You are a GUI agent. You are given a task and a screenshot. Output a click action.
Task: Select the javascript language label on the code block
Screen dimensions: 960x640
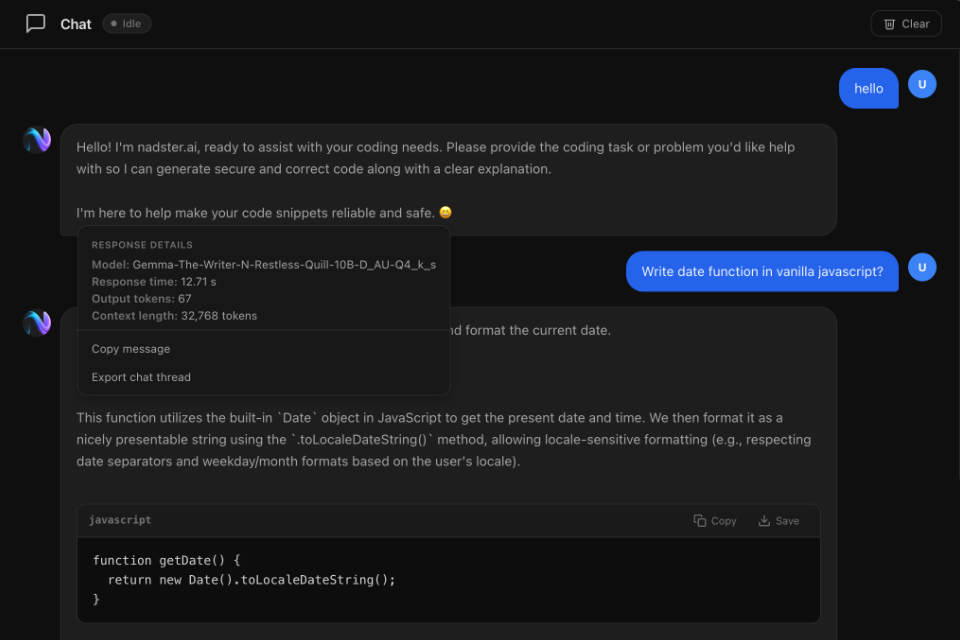click(x=120, y=520)
